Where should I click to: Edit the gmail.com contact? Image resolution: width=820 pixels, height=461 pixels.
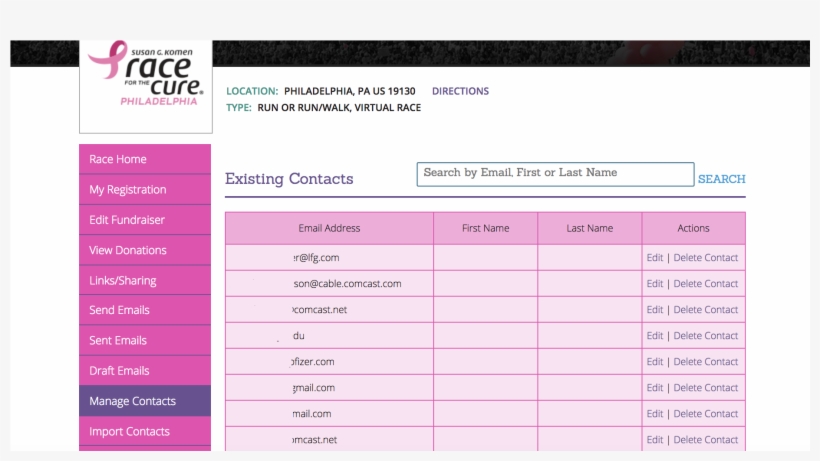click(655, 388)
